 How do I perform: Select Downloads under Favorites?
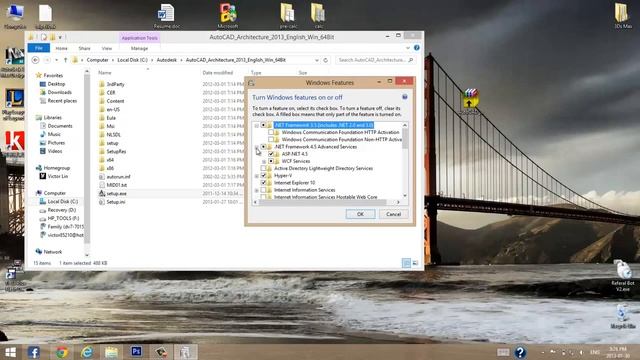tap(60, 92)
